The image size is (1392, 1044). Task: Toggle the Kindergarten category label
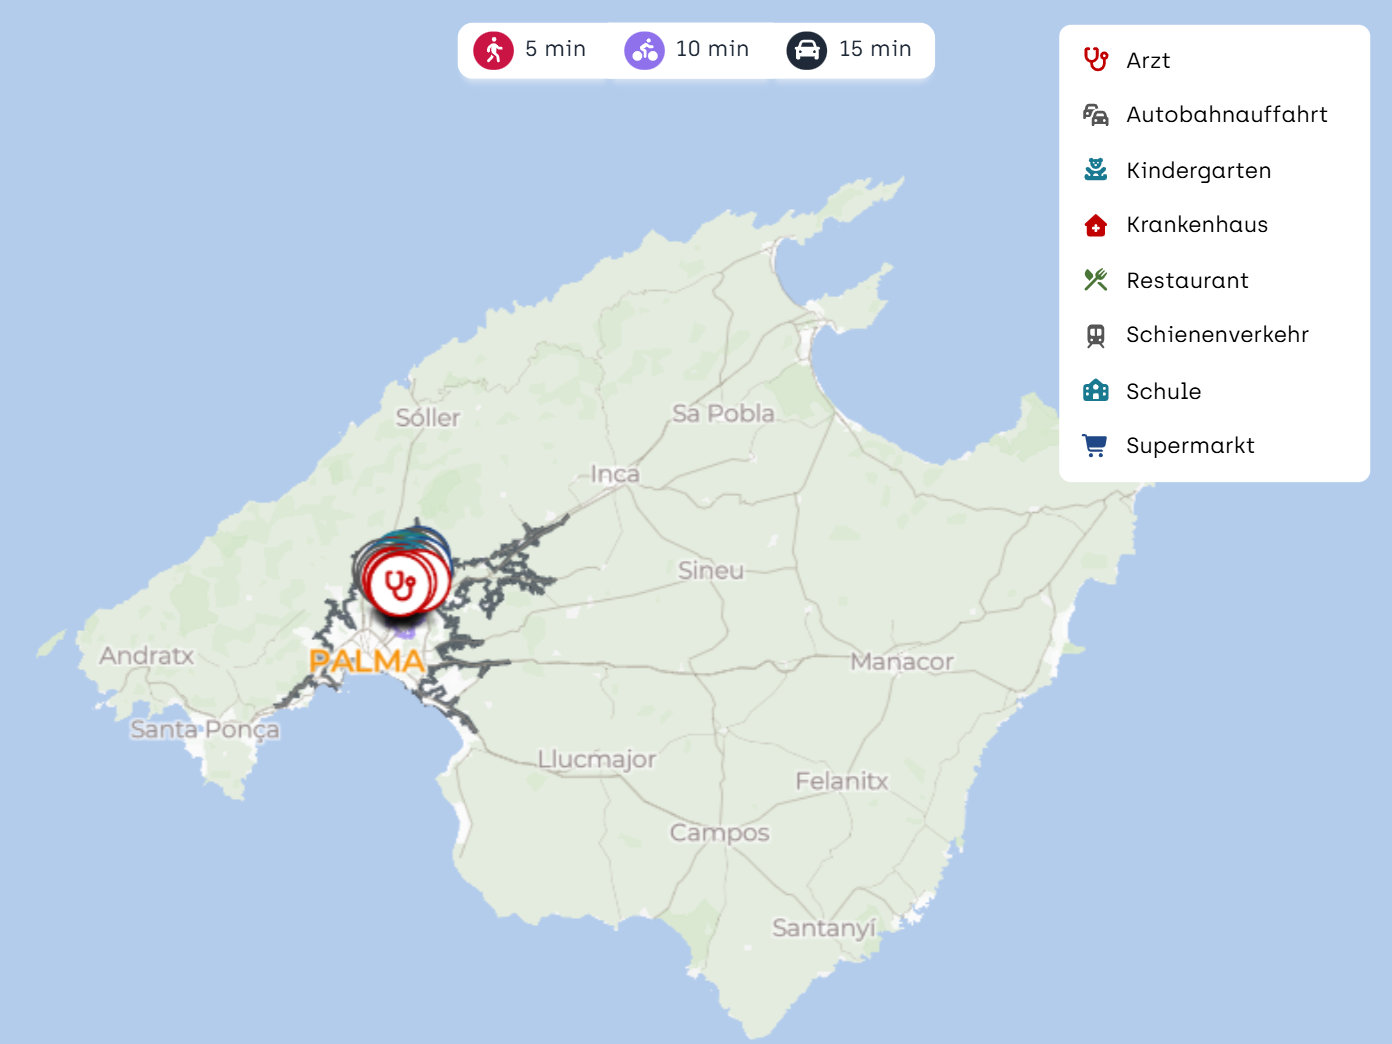[1198, 171]
